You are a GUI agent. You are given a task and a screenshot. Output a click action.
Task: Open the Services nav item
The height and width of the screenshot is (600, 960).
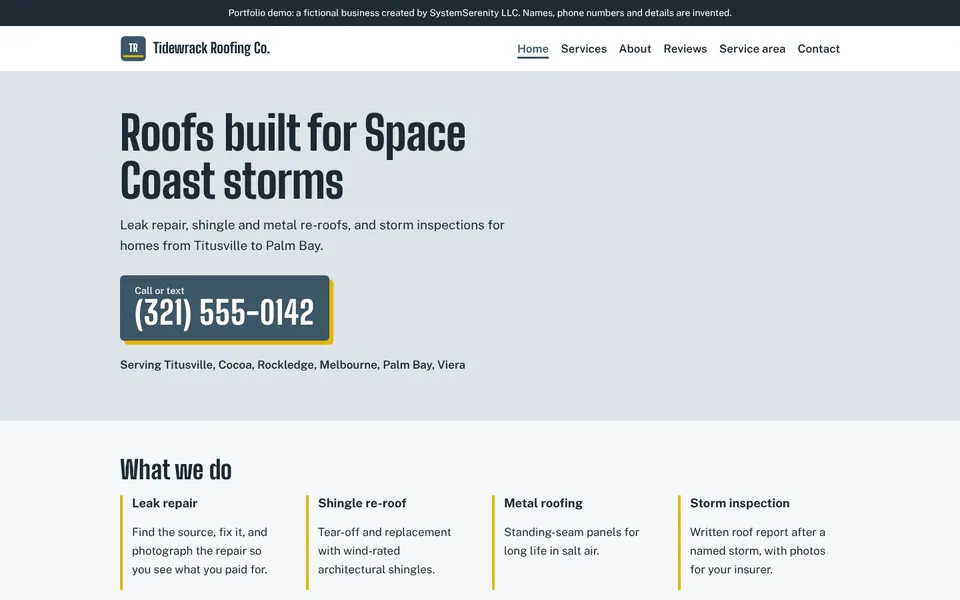click(583, 49)
